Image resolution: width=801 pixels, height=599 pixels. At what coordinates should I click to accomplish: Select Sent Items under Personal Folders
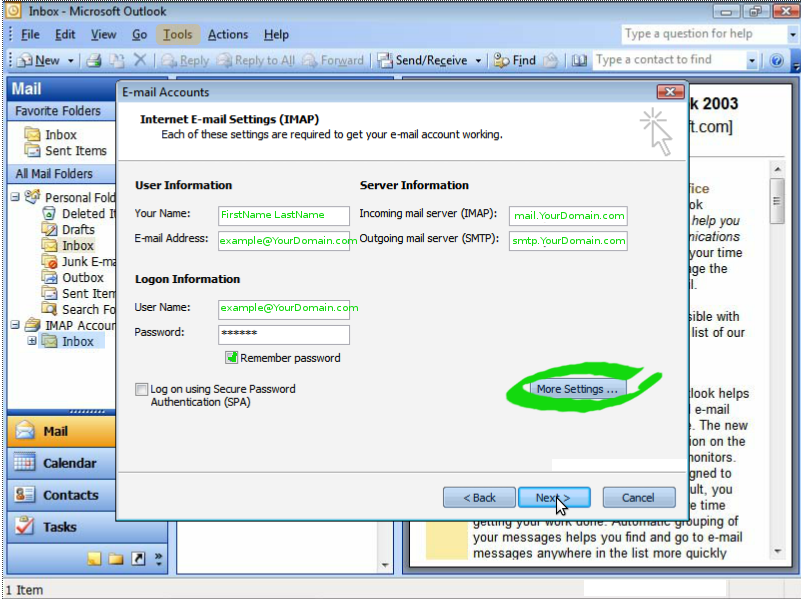[78, 294]
